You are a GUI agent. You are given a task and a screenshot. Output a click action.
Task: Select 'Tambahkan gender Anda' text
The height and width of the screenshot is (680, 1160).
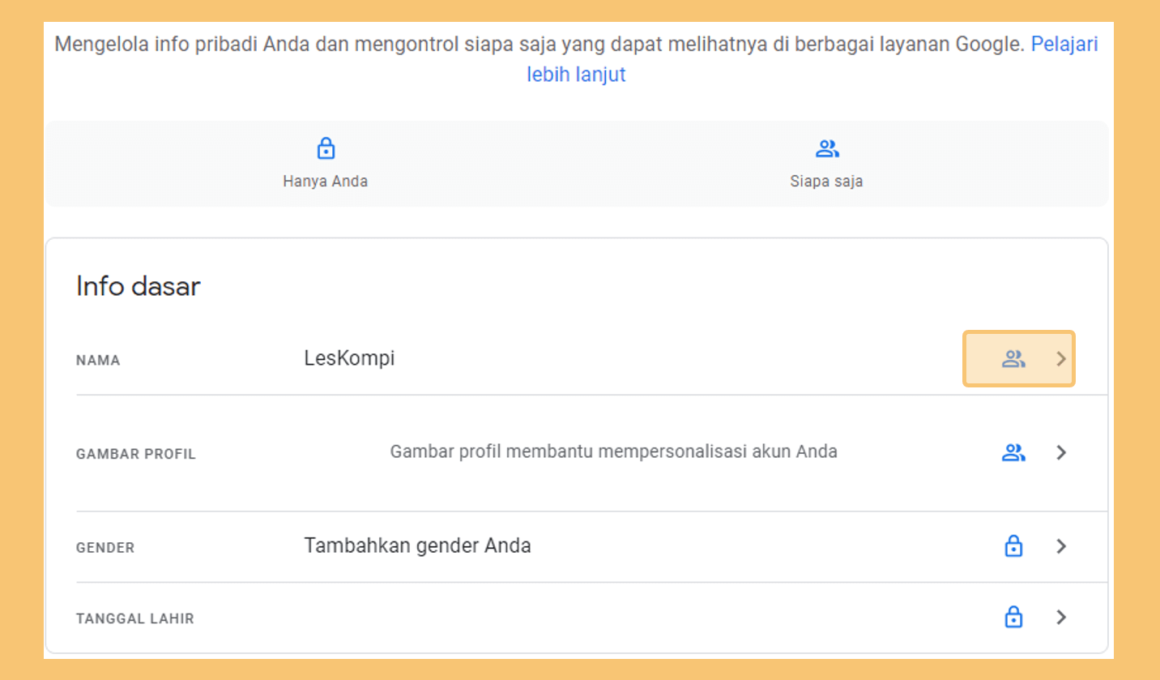[x=417, y=546]
